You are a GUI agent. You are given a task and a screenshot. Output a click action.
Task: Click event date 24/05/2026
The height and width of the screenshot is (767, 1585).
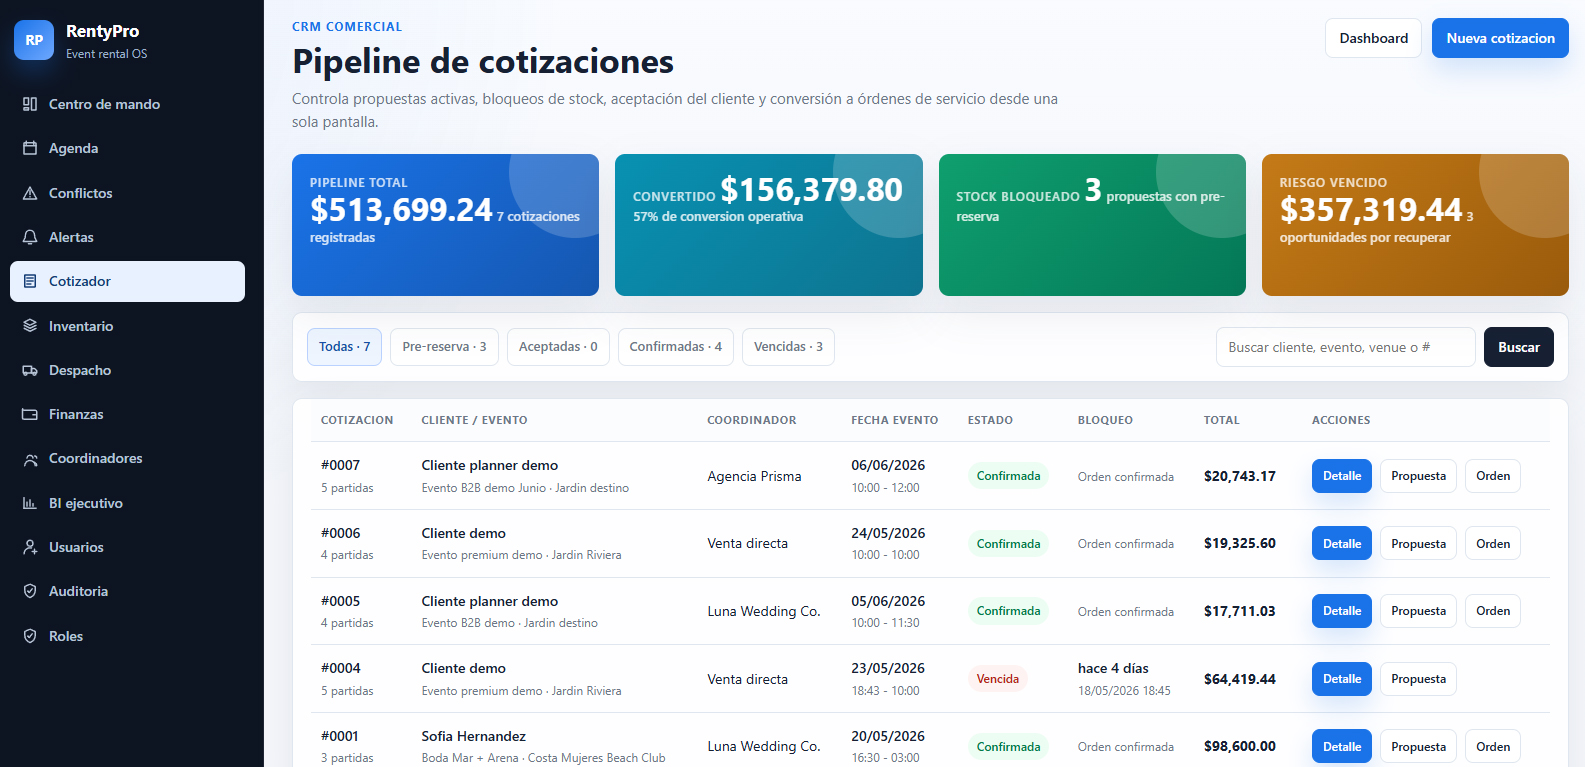(x=888, y=533)
